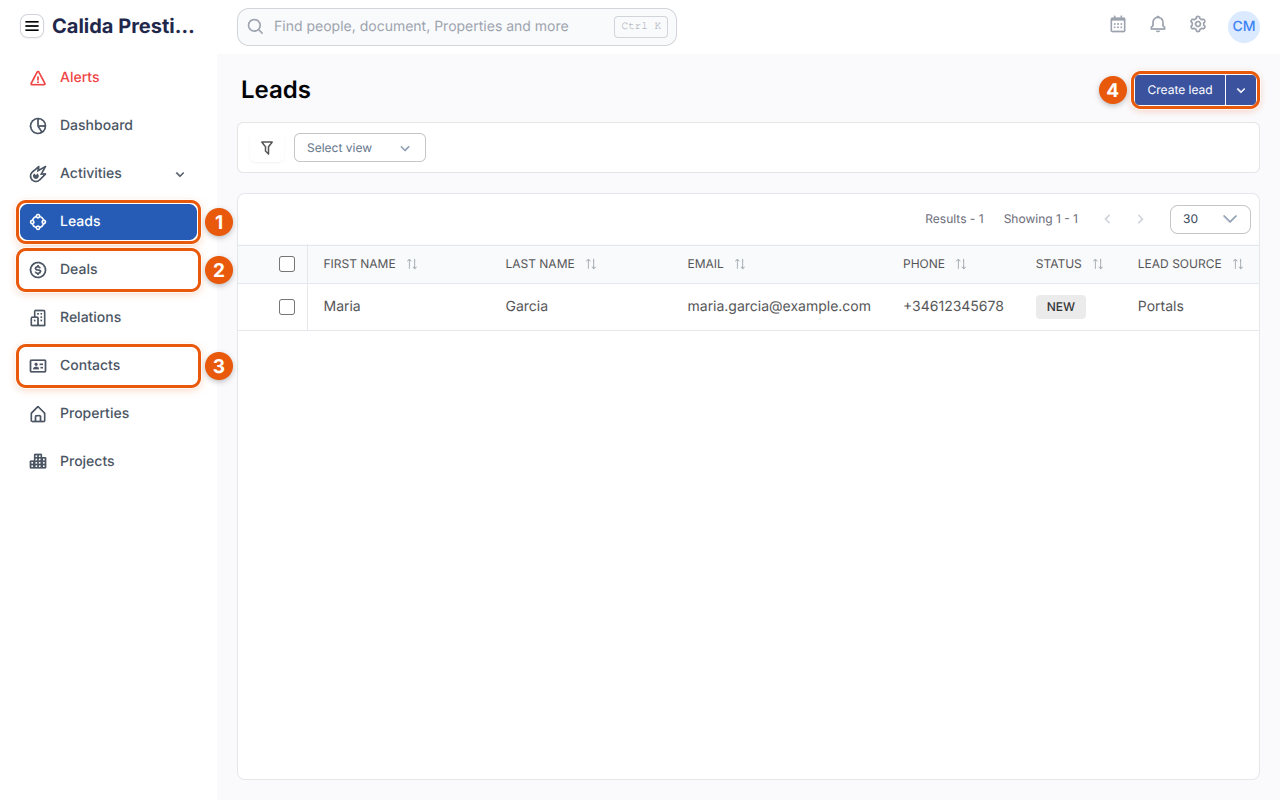Open Projects in sidebar
The height and width of the screenshot is (800, 1280).
pos(108,461)
